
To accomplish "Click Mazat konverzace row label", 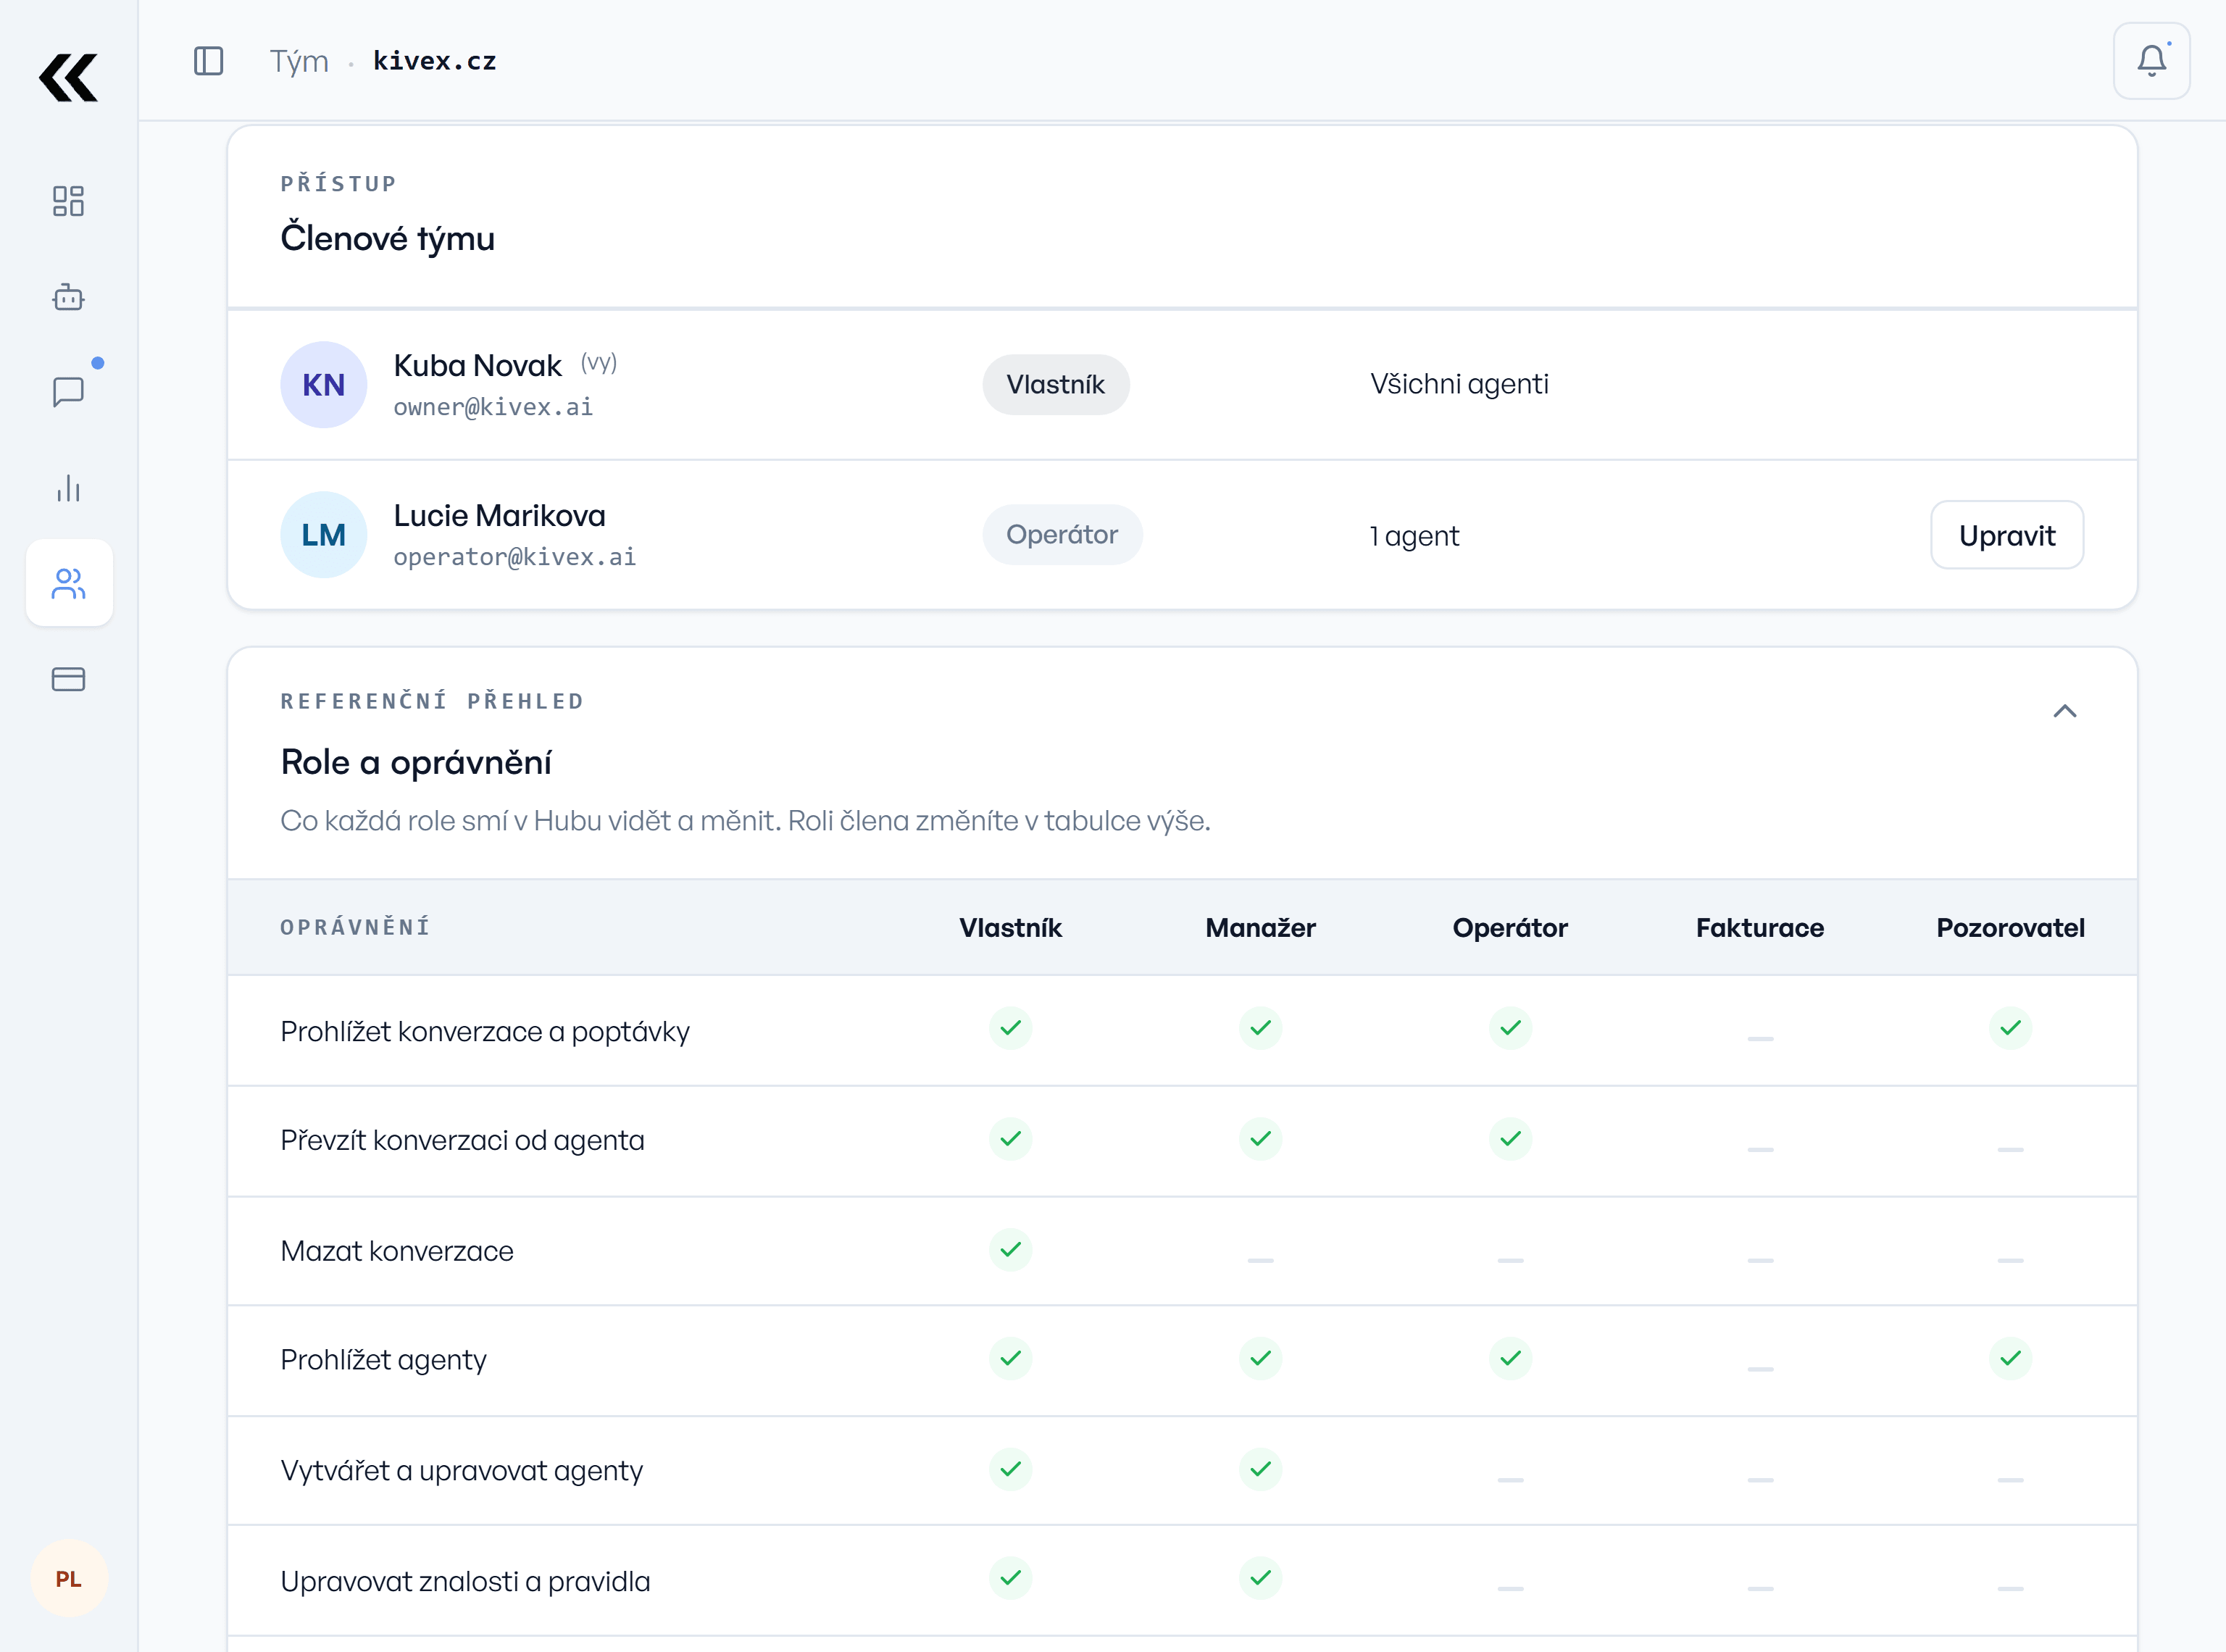I will [396, 1251].
